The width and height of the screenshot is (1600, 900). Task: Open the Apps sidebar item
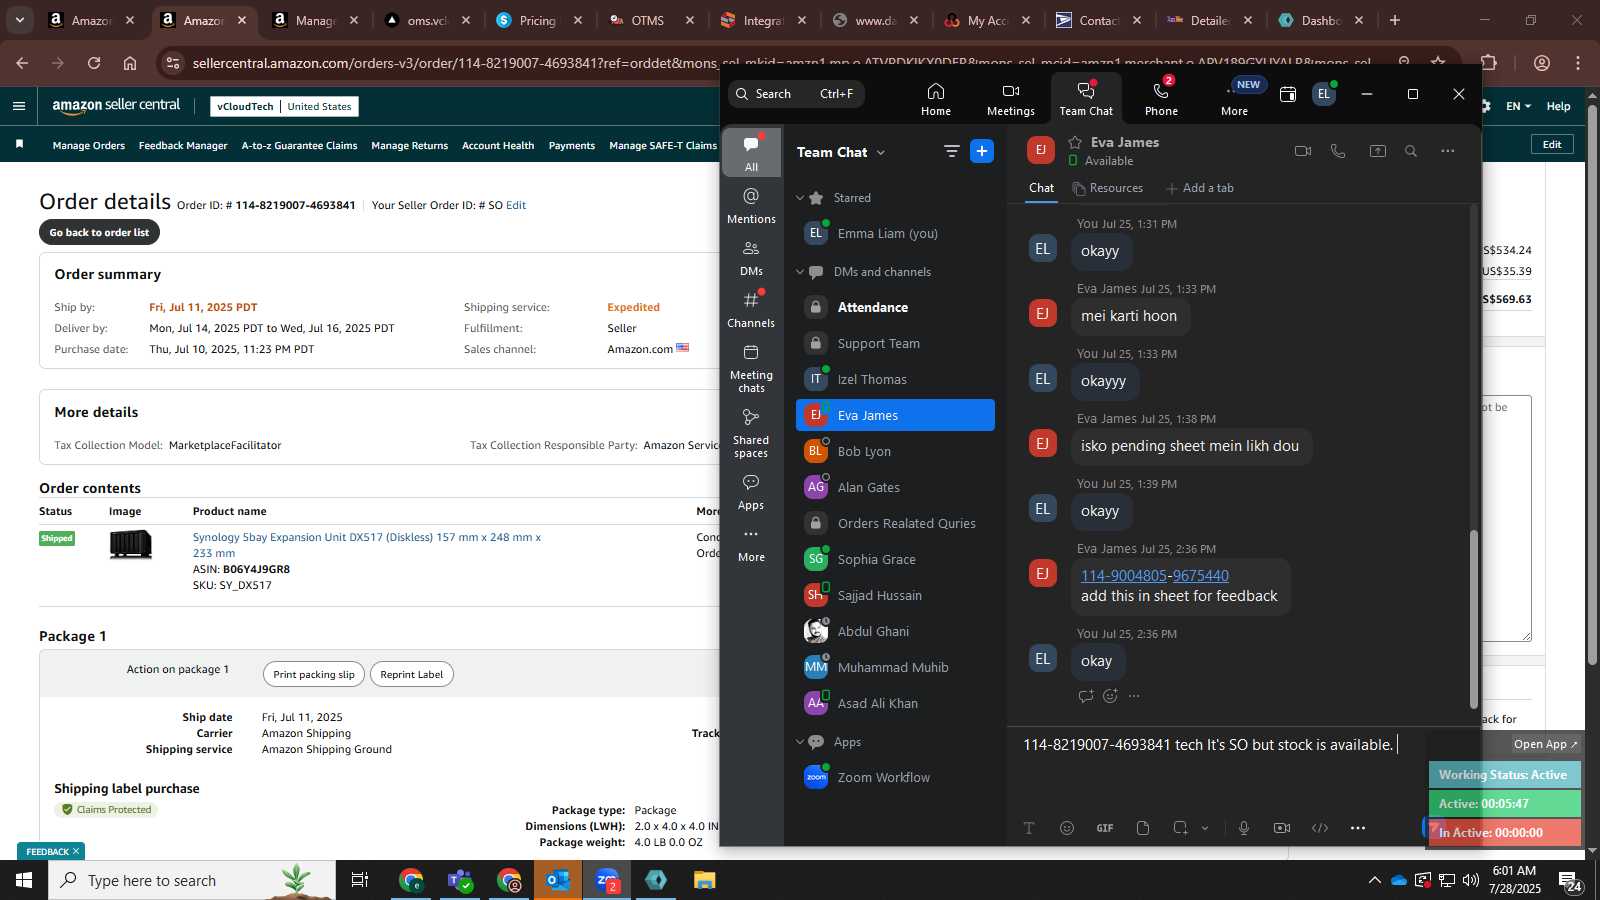(751, 492)
